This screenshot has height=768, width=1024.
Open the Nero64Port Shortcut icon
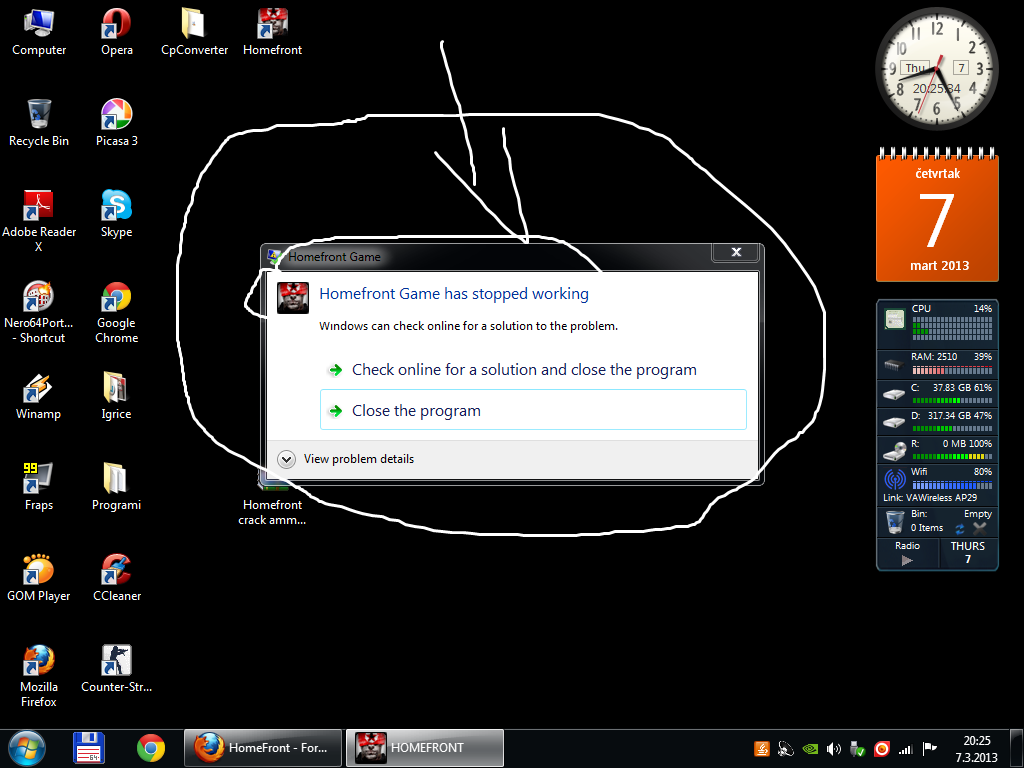tap(39, 312)
